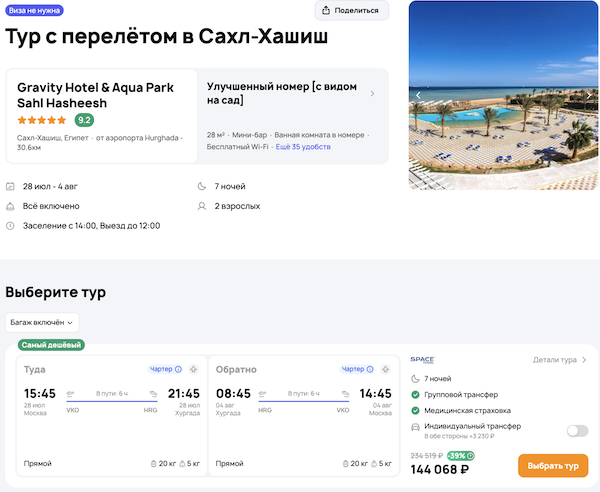Click the Поделиться share button
600x492 pixels.
pyautogui.click(x=351, y=11)
